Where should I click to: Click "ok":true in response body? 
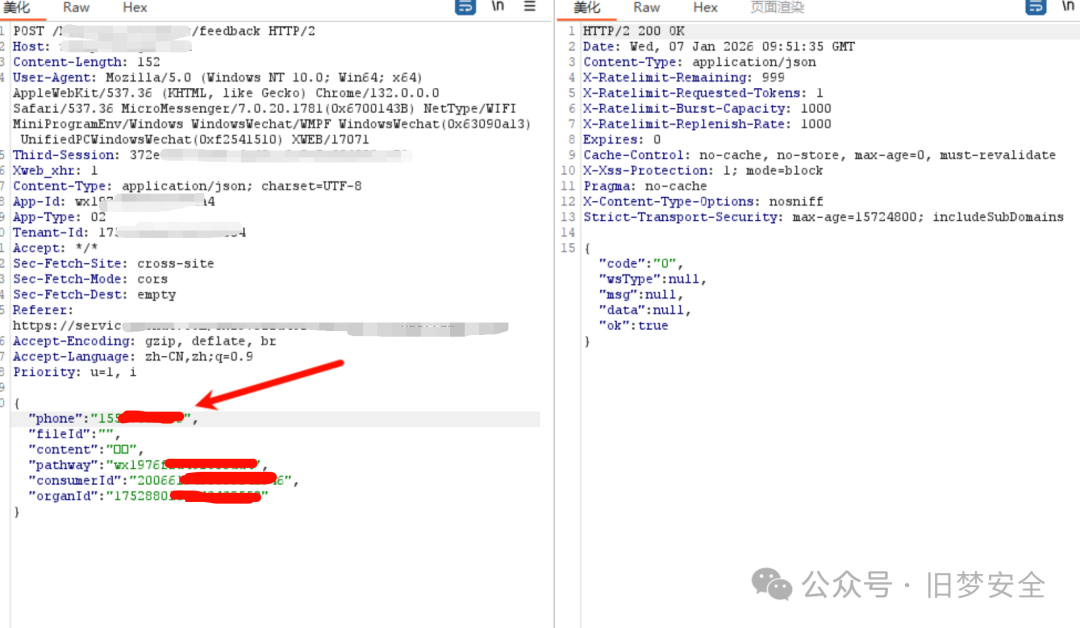[634, 326]
